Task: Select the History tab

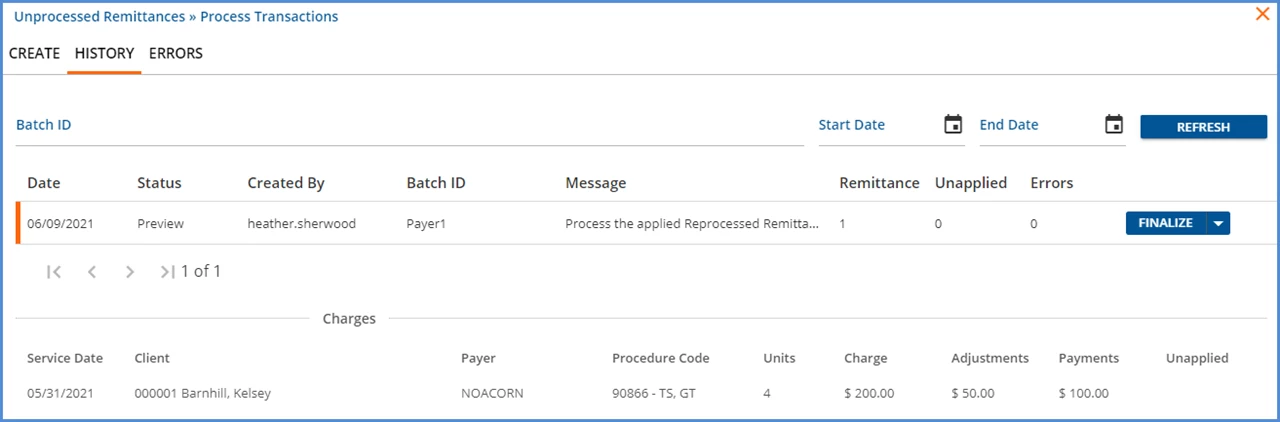Action: (x=104, y=53)
